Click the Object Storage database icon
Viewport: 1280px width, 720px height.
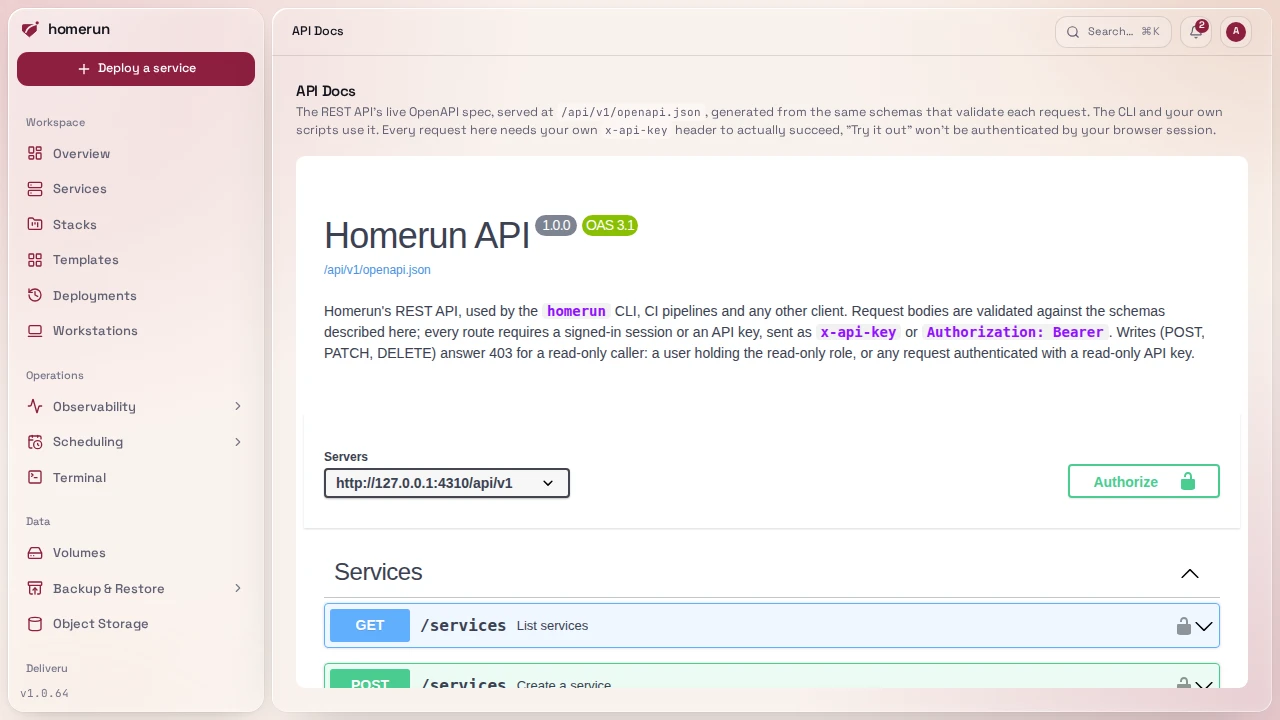click(35, 624)
